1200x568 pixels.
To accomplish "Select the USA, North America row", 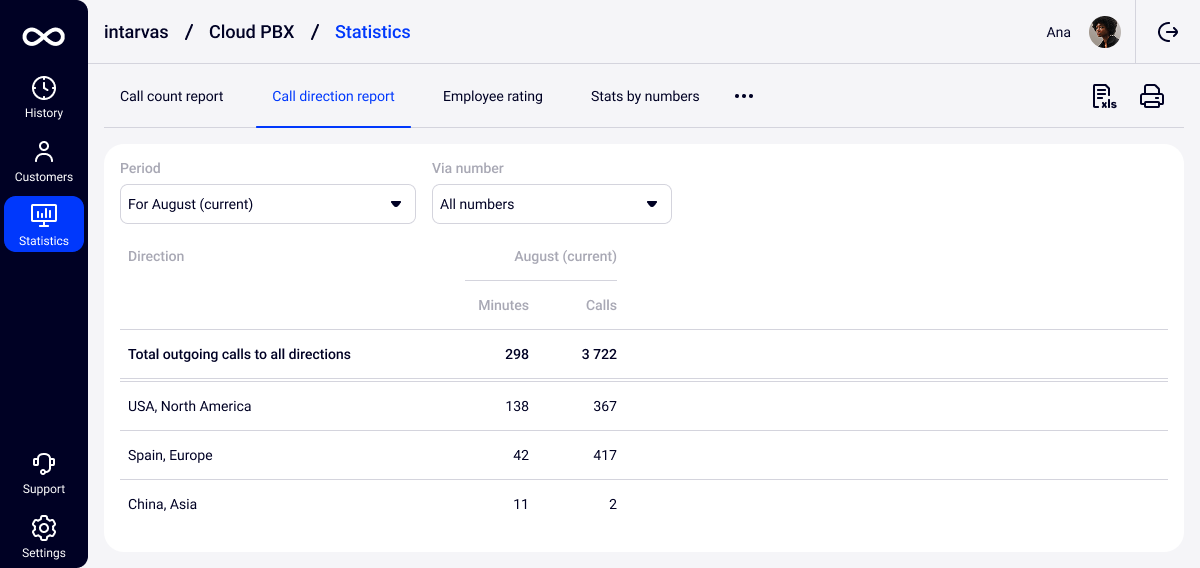I will 190,406.
